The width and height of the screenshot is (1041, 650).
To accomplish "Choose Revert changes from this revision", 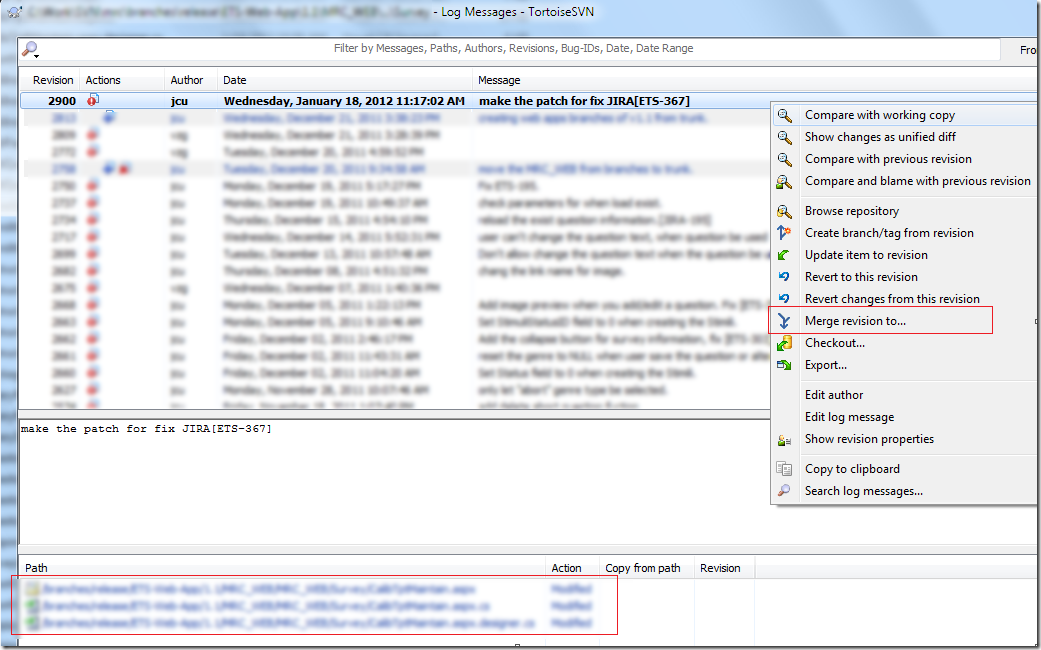I will pyautogui.click(x=892, y=298).
